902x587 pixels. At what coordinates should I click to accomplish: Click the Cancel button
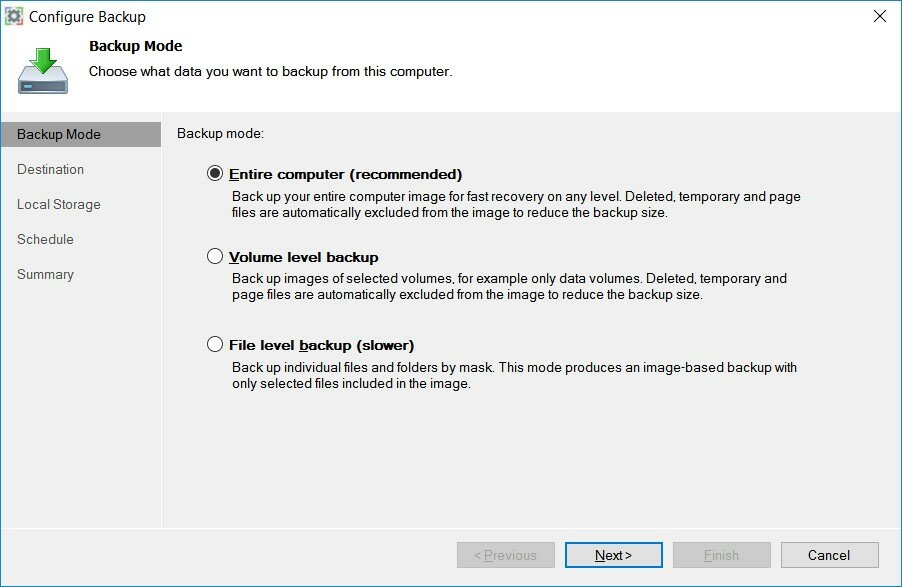pos(829,555)
